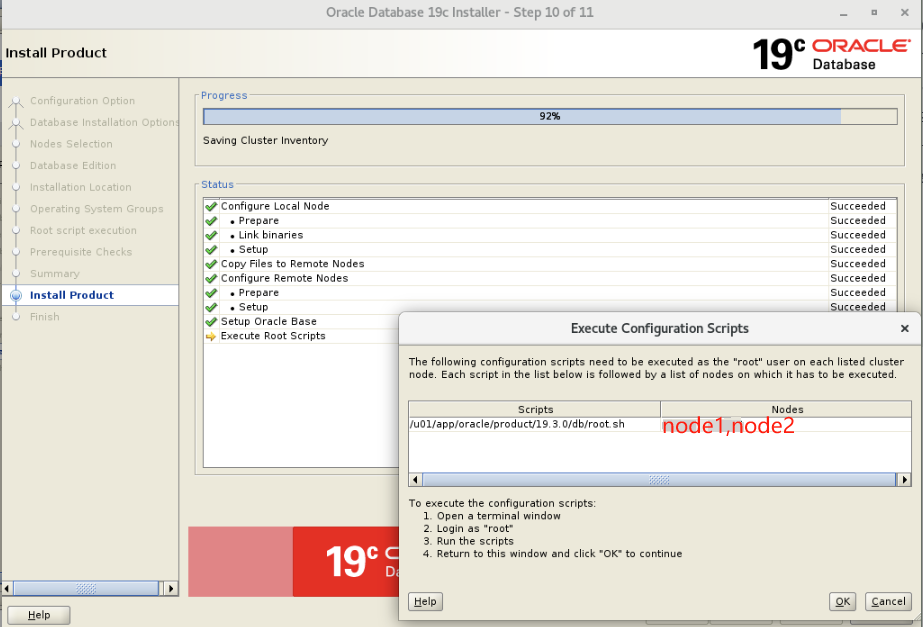Click the steps panel right scroll arrow

[x=171, y=588]
